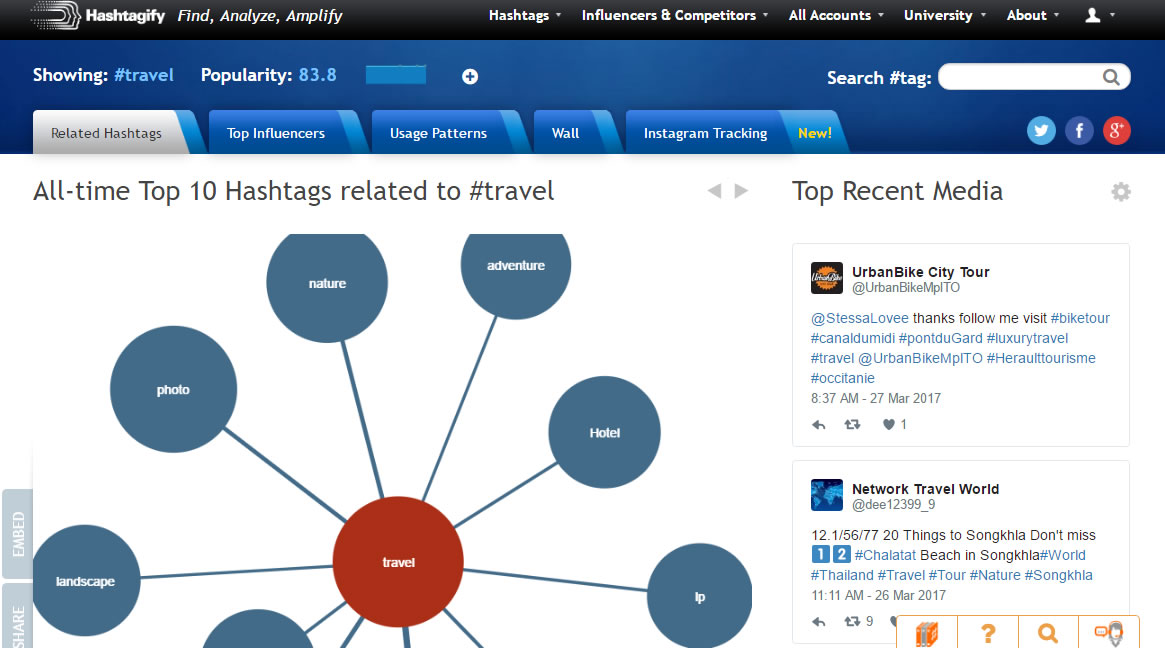Open the Instagram Tracking tab
Screen dimensions: 1165x648
pos(706,131)
